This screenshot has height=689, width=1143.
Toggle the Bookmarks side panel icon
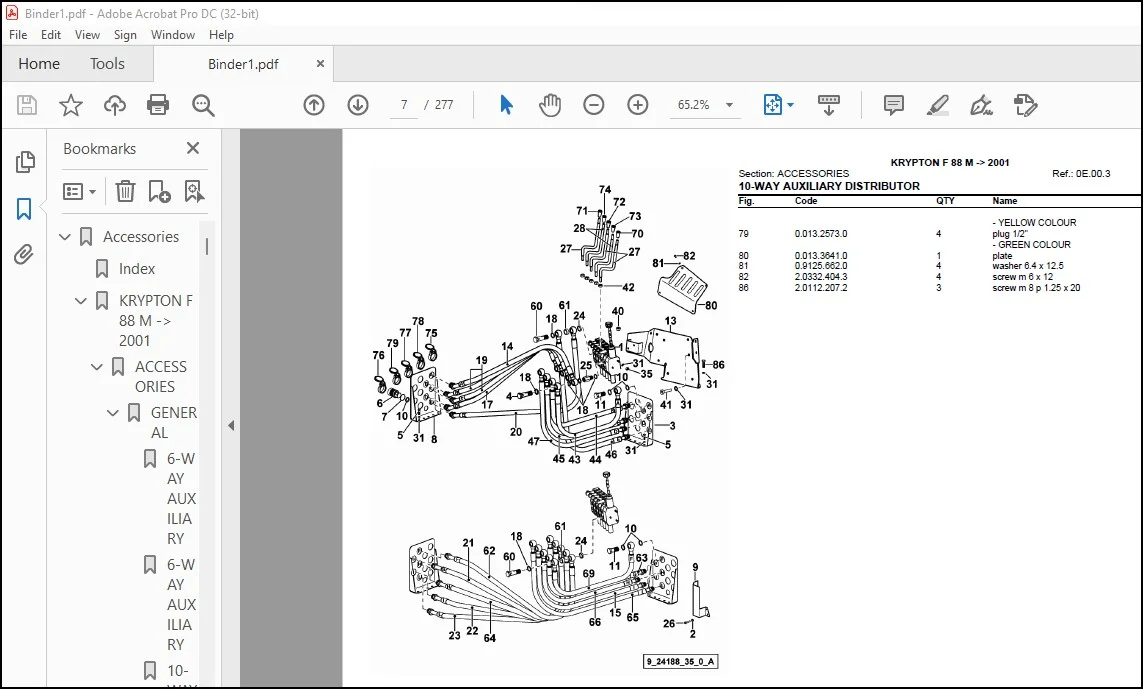pyautogui.click(x=24, y=209)
